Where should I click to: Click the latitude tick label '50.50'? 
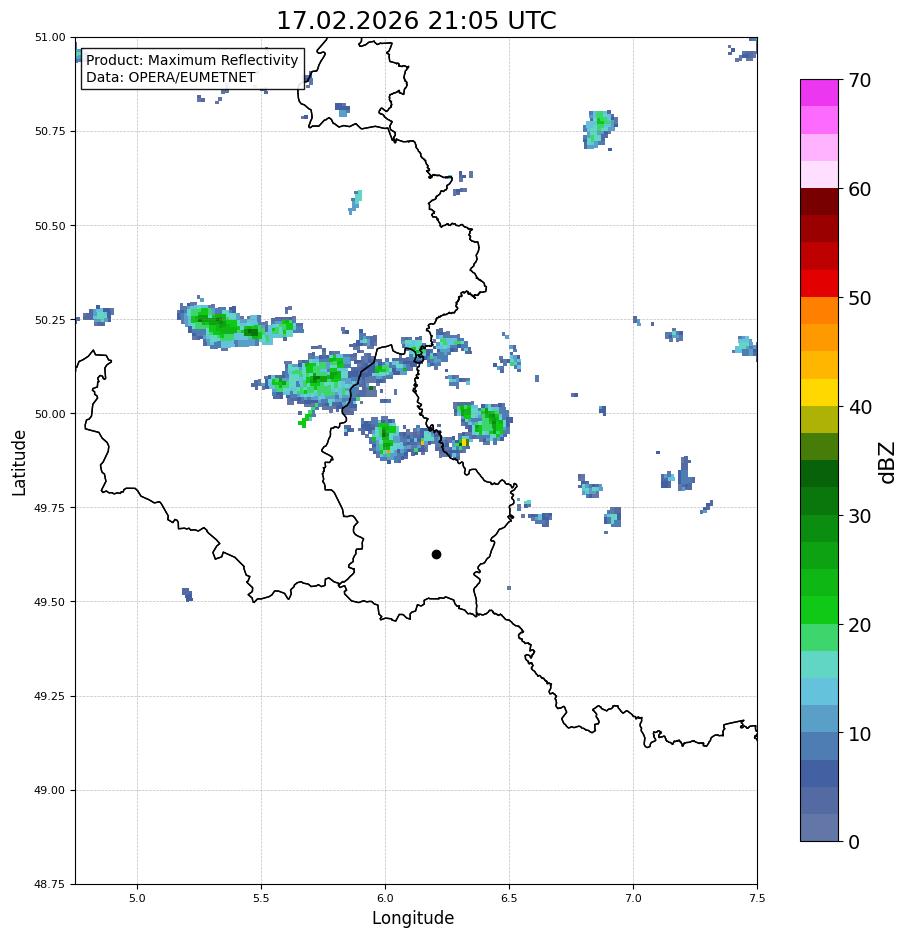pos(50,226)
